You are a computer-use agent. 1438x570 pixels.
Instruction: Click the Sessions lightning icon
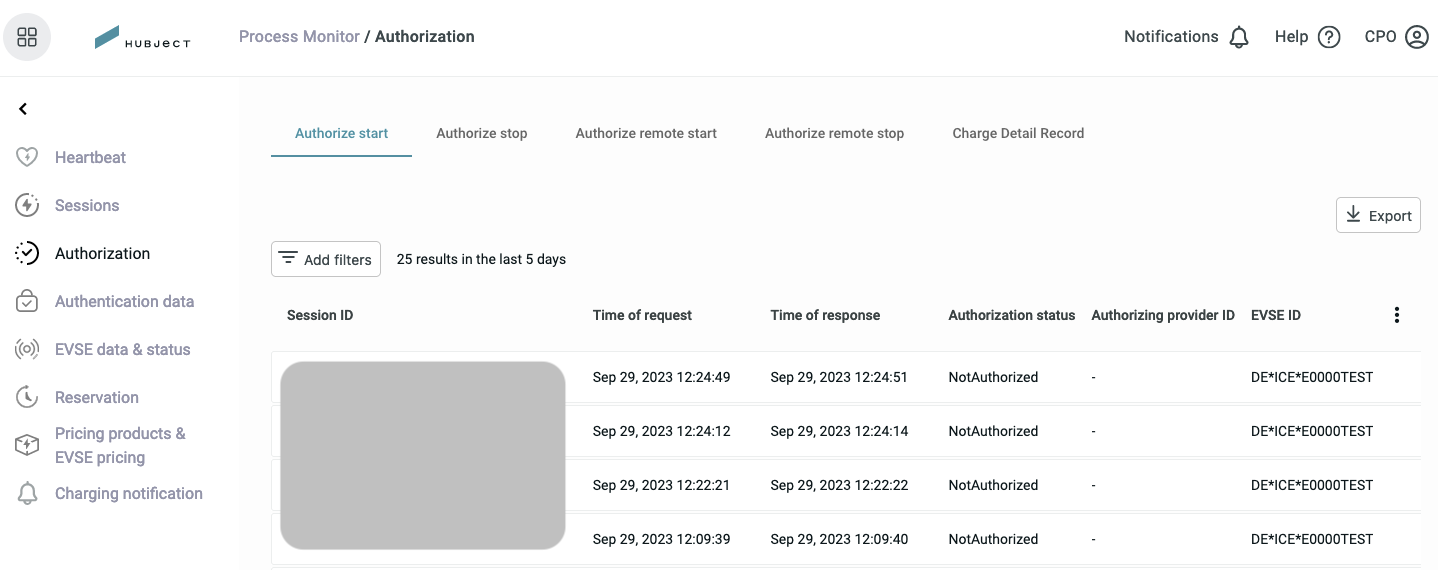27,205
